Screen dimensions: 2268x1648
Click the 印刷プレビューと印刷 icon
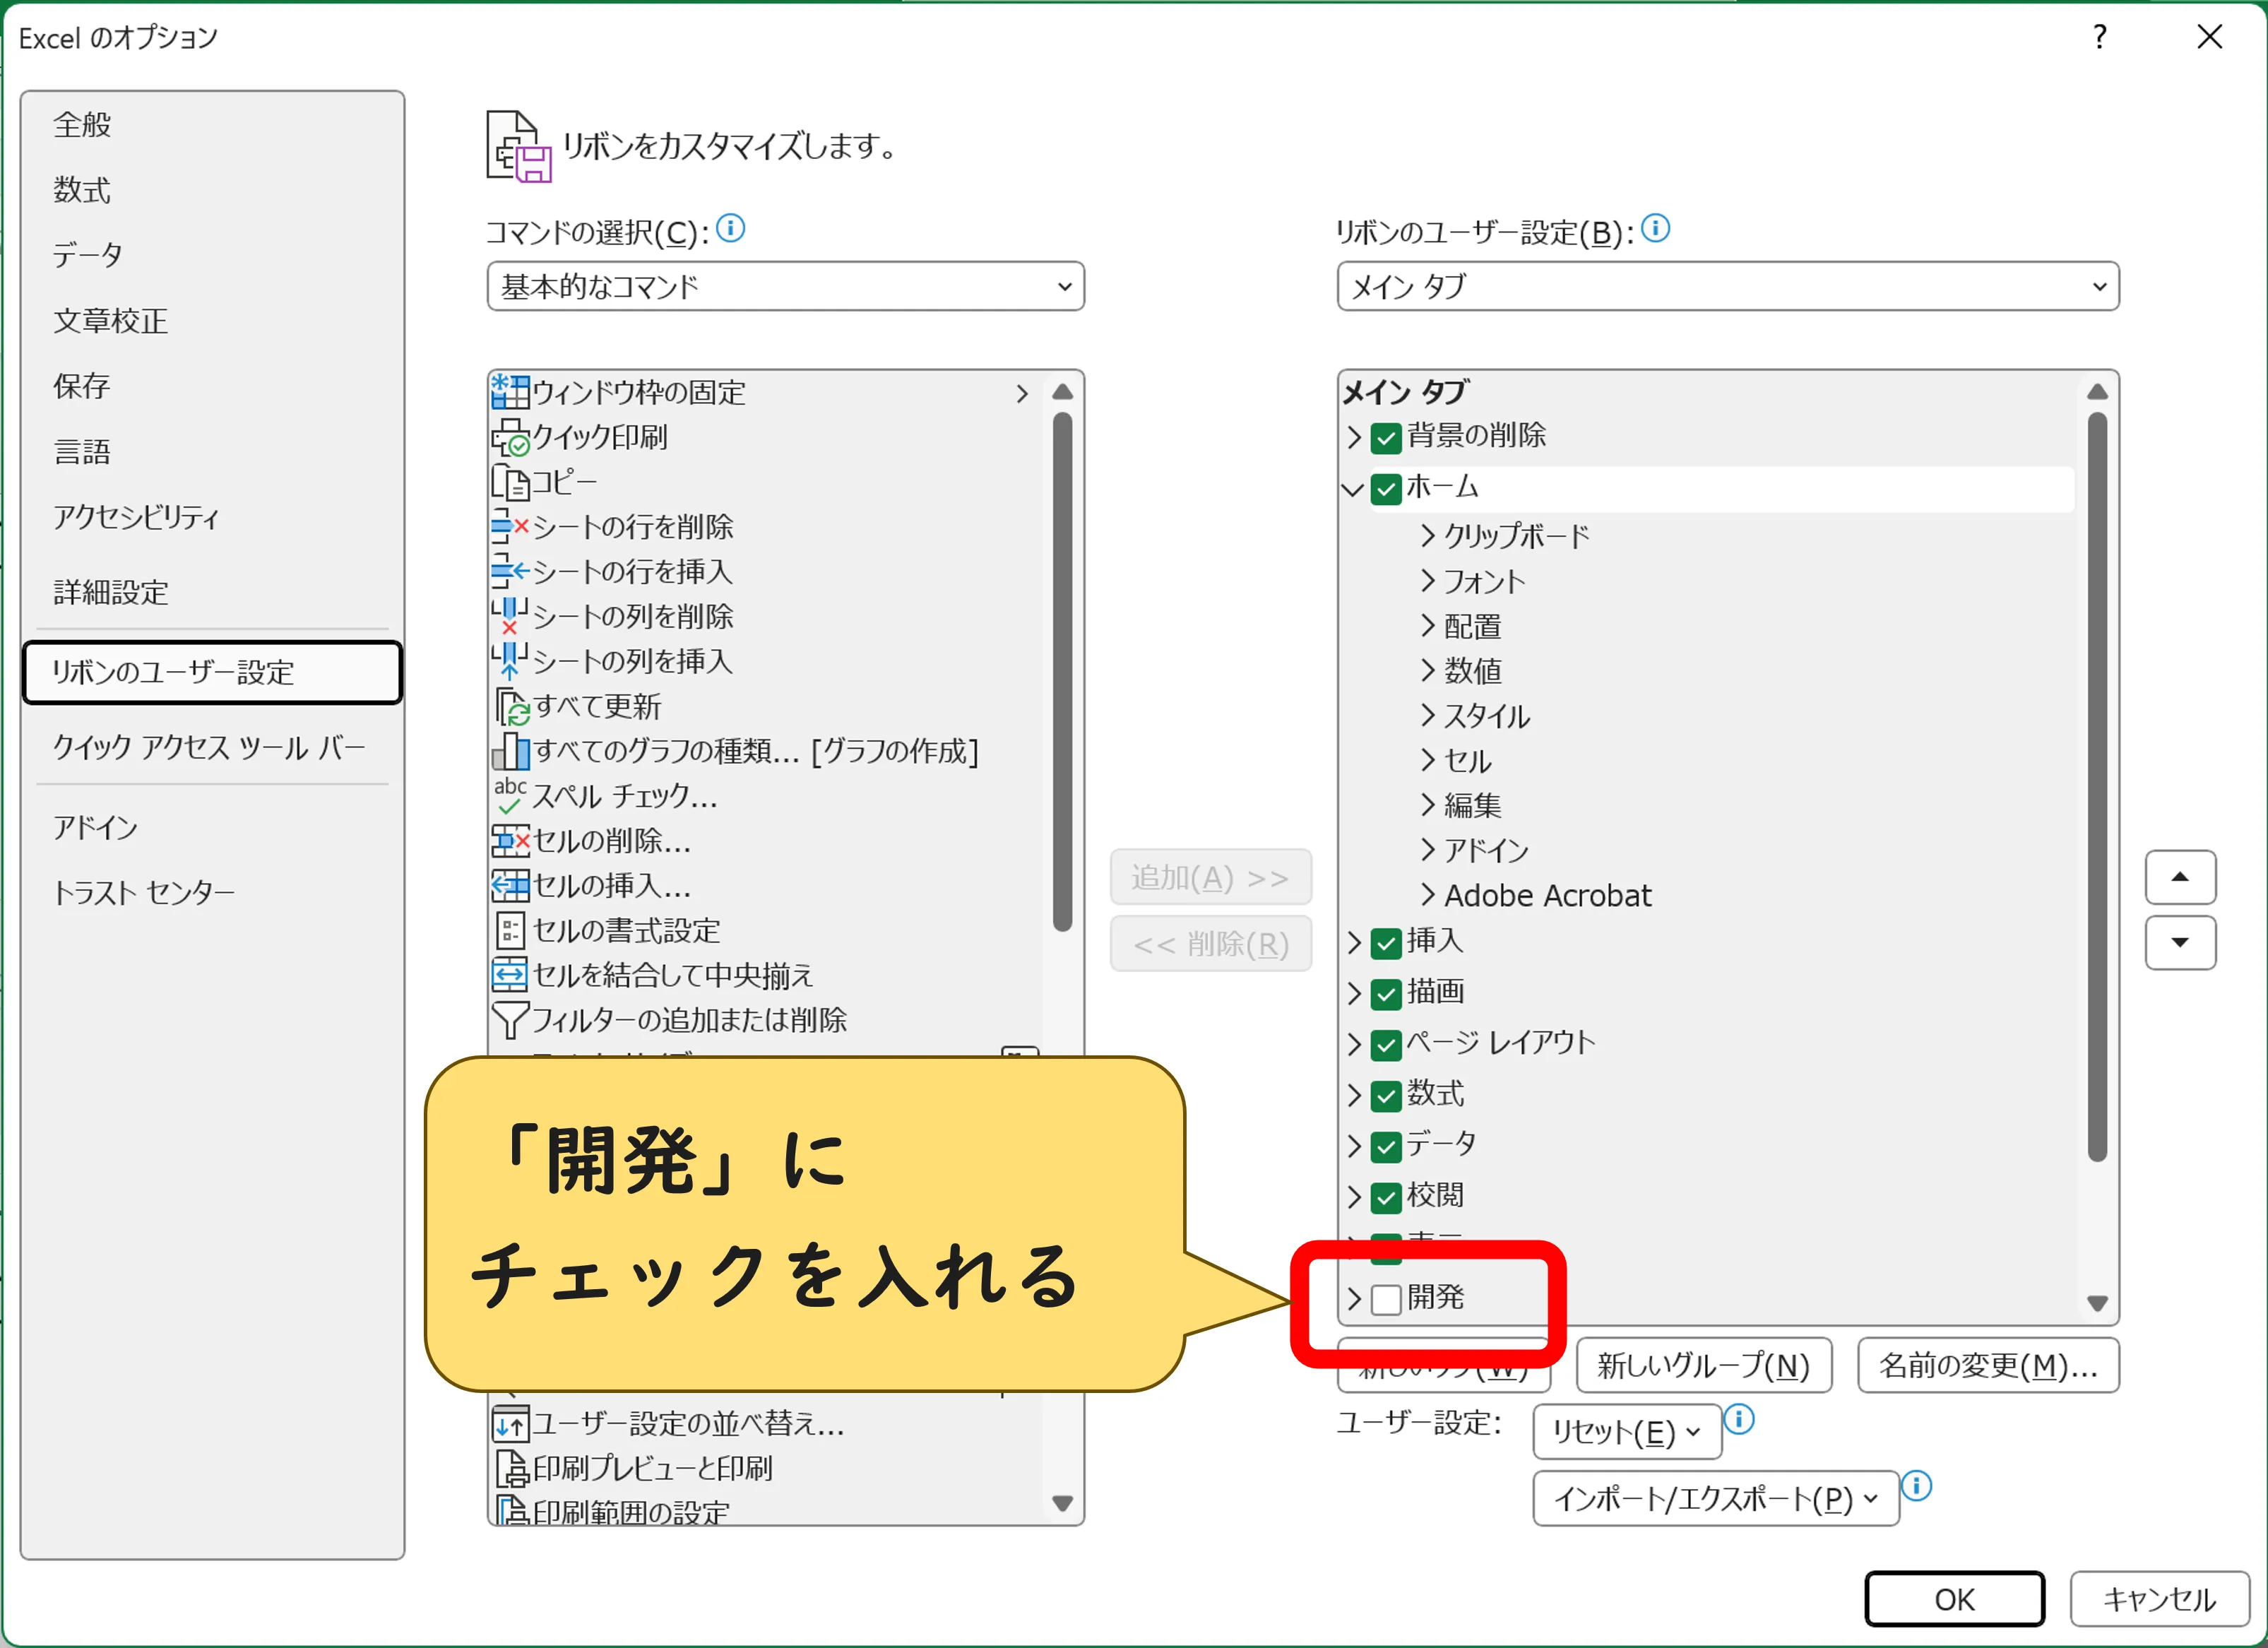pos(512,1468)
